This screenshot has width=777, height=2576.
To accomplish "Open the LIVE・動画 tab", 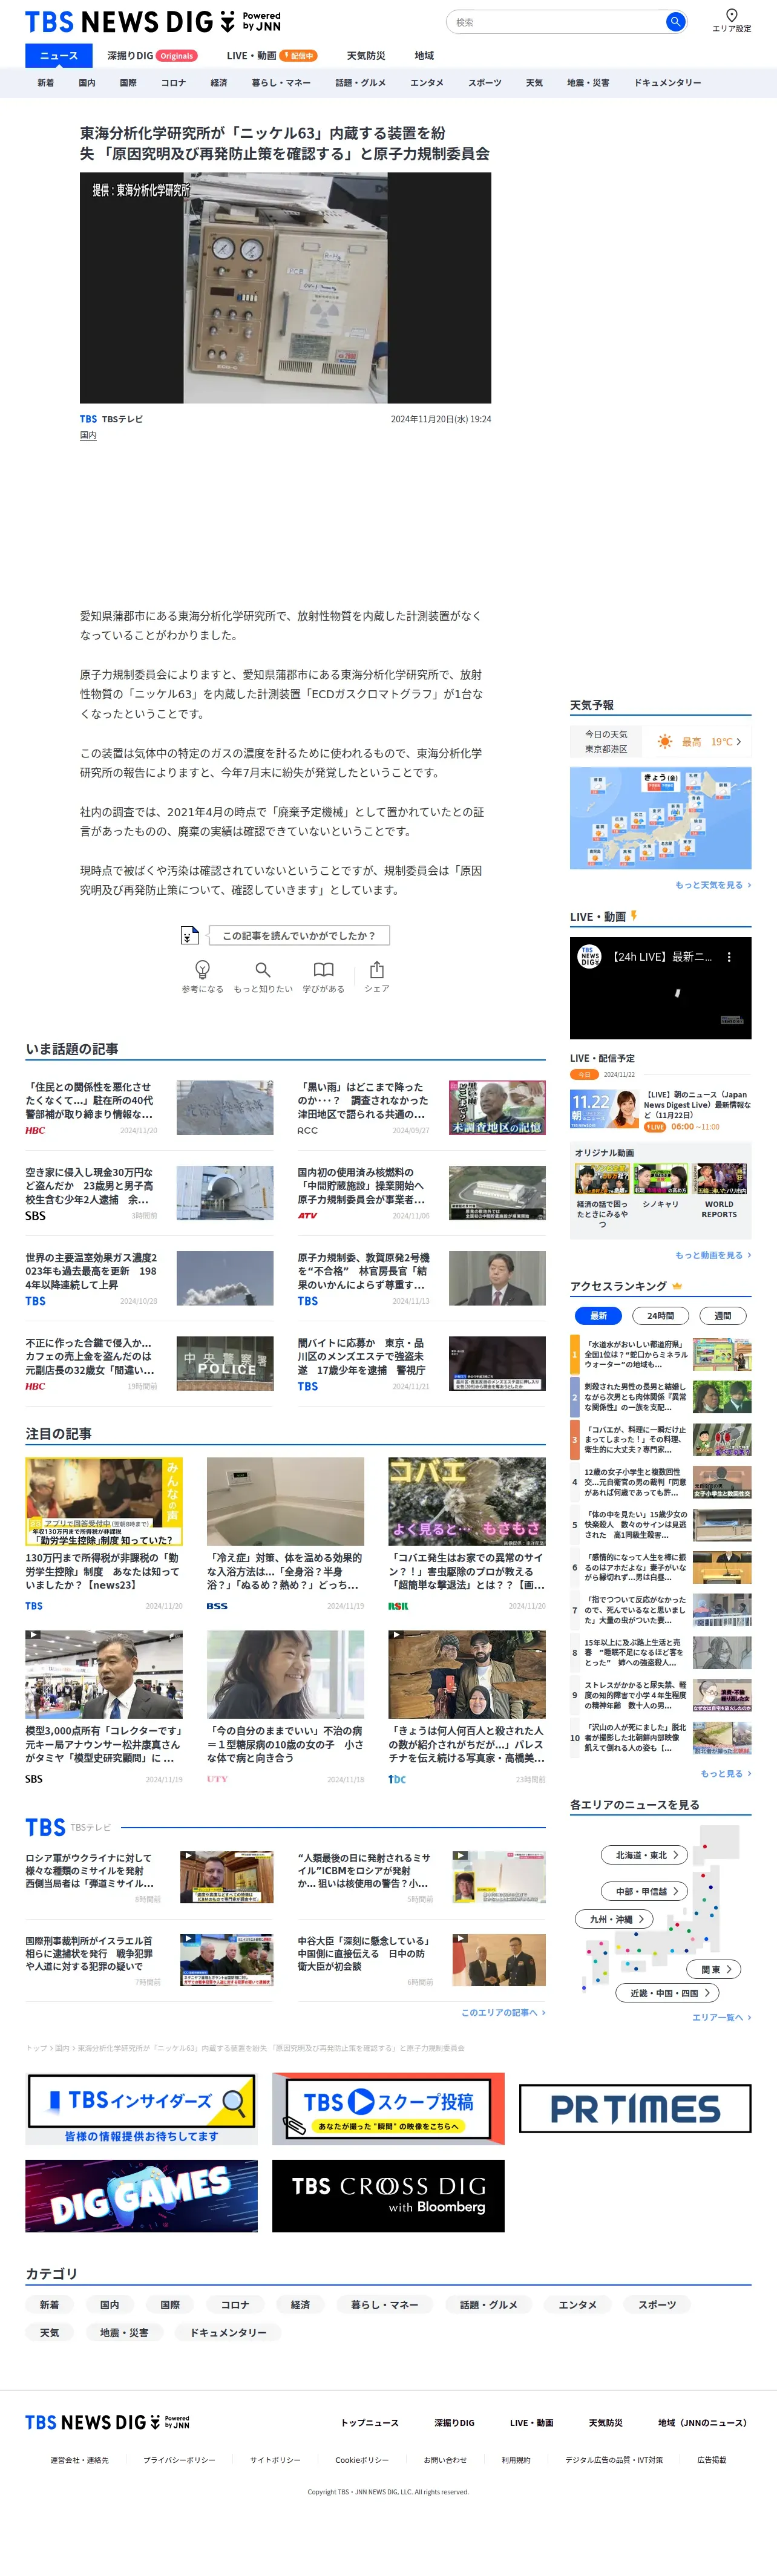I will point(271,56).
